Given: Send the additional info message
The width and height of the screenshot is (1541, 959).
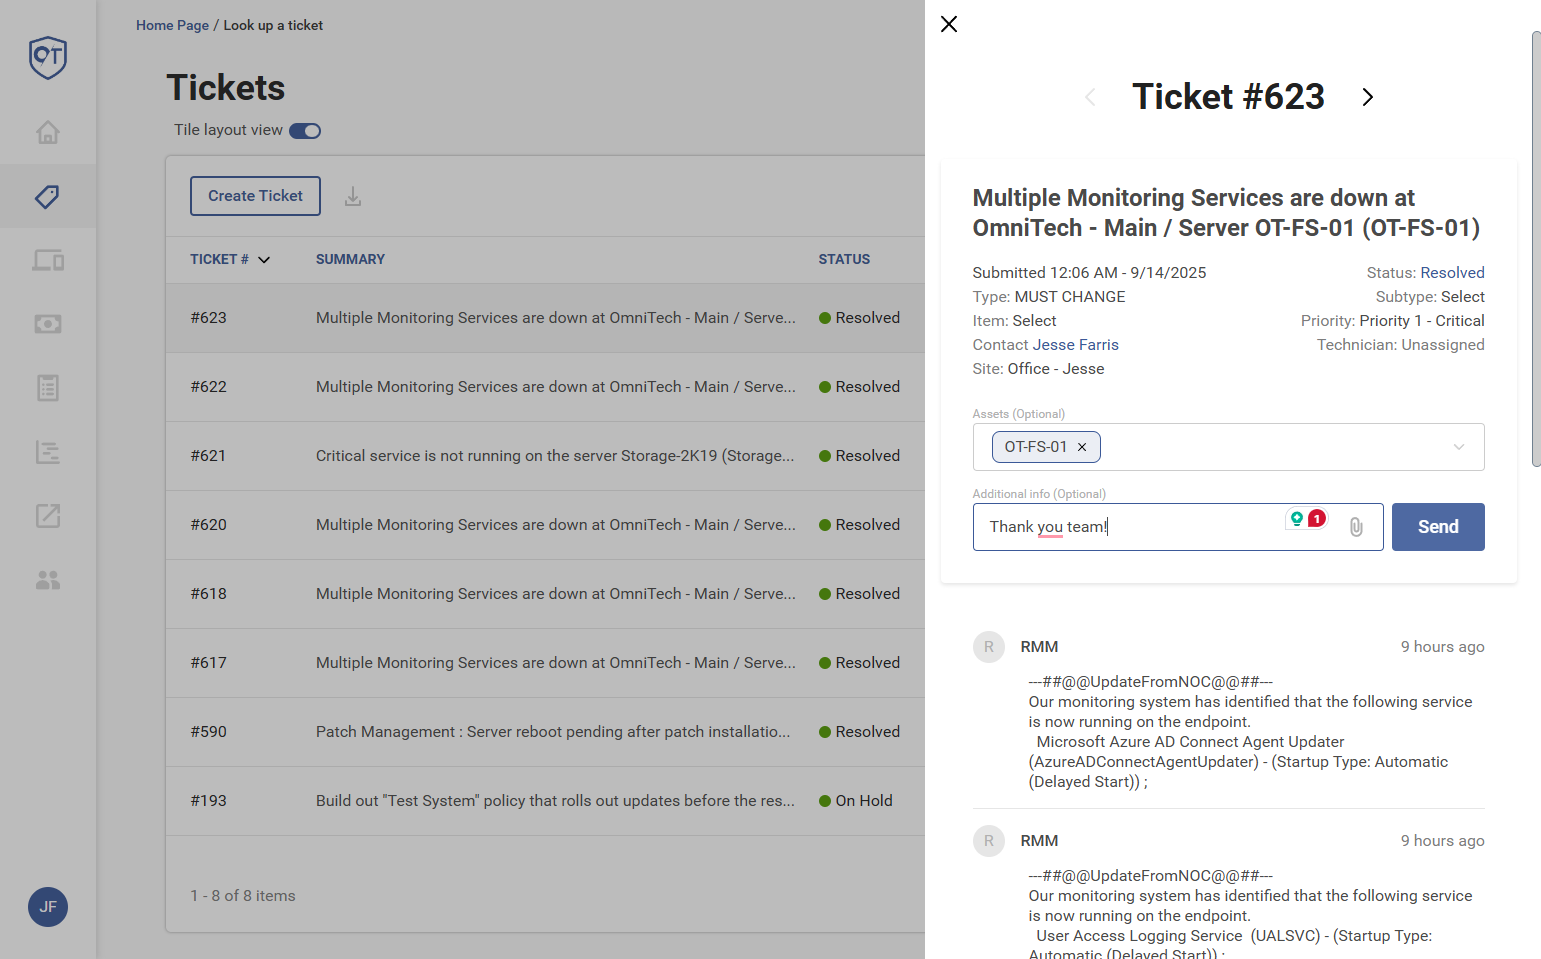Looking at the screenshot, I should pyautogui.click(x=1438, y=527).
